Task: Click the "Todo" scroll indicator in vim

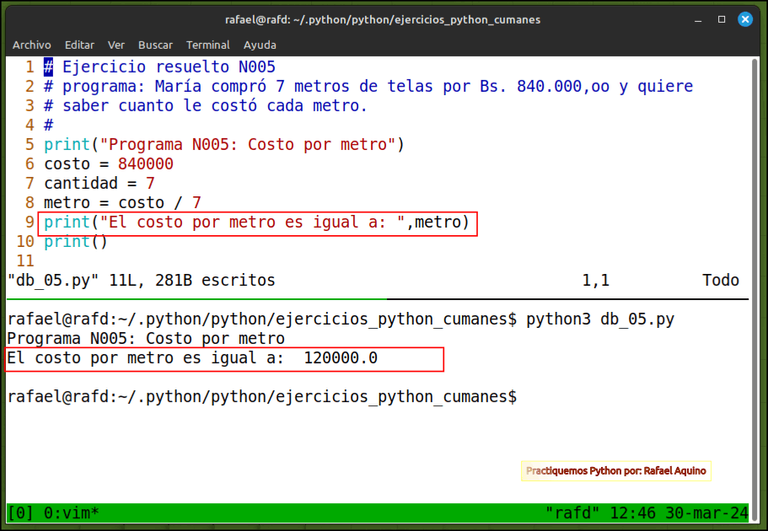Action: point(720,280)
